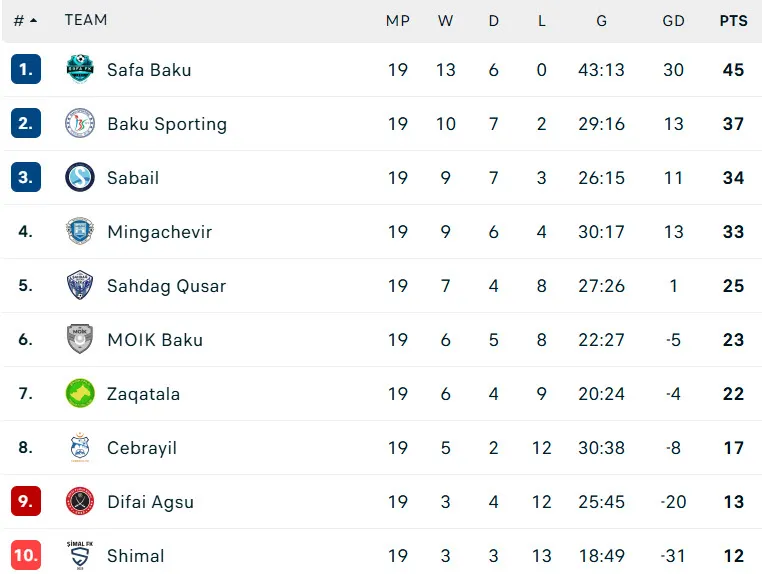The height and width of the screenshot is (574, 762).
Task: Click the Sahdag Qusar shield logo
Action: pos(80,285)
